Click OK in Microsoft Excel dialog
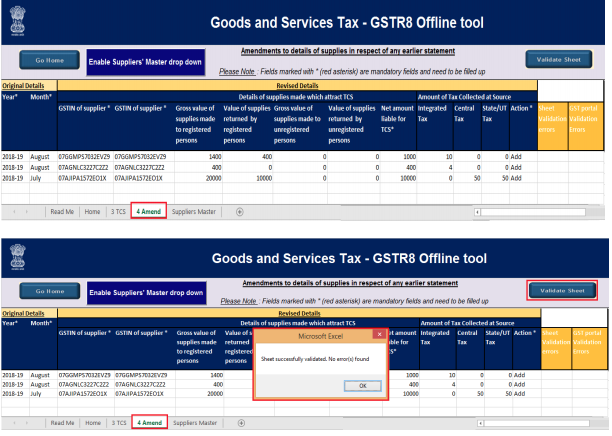 (363, 386)
